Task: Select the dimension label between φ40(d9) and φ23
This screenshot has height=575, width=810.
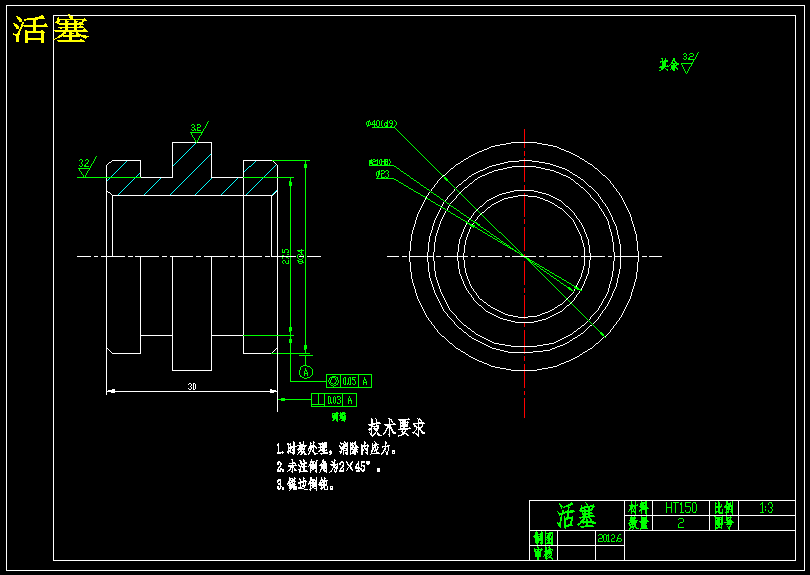Action: click(x=380, y=163)
